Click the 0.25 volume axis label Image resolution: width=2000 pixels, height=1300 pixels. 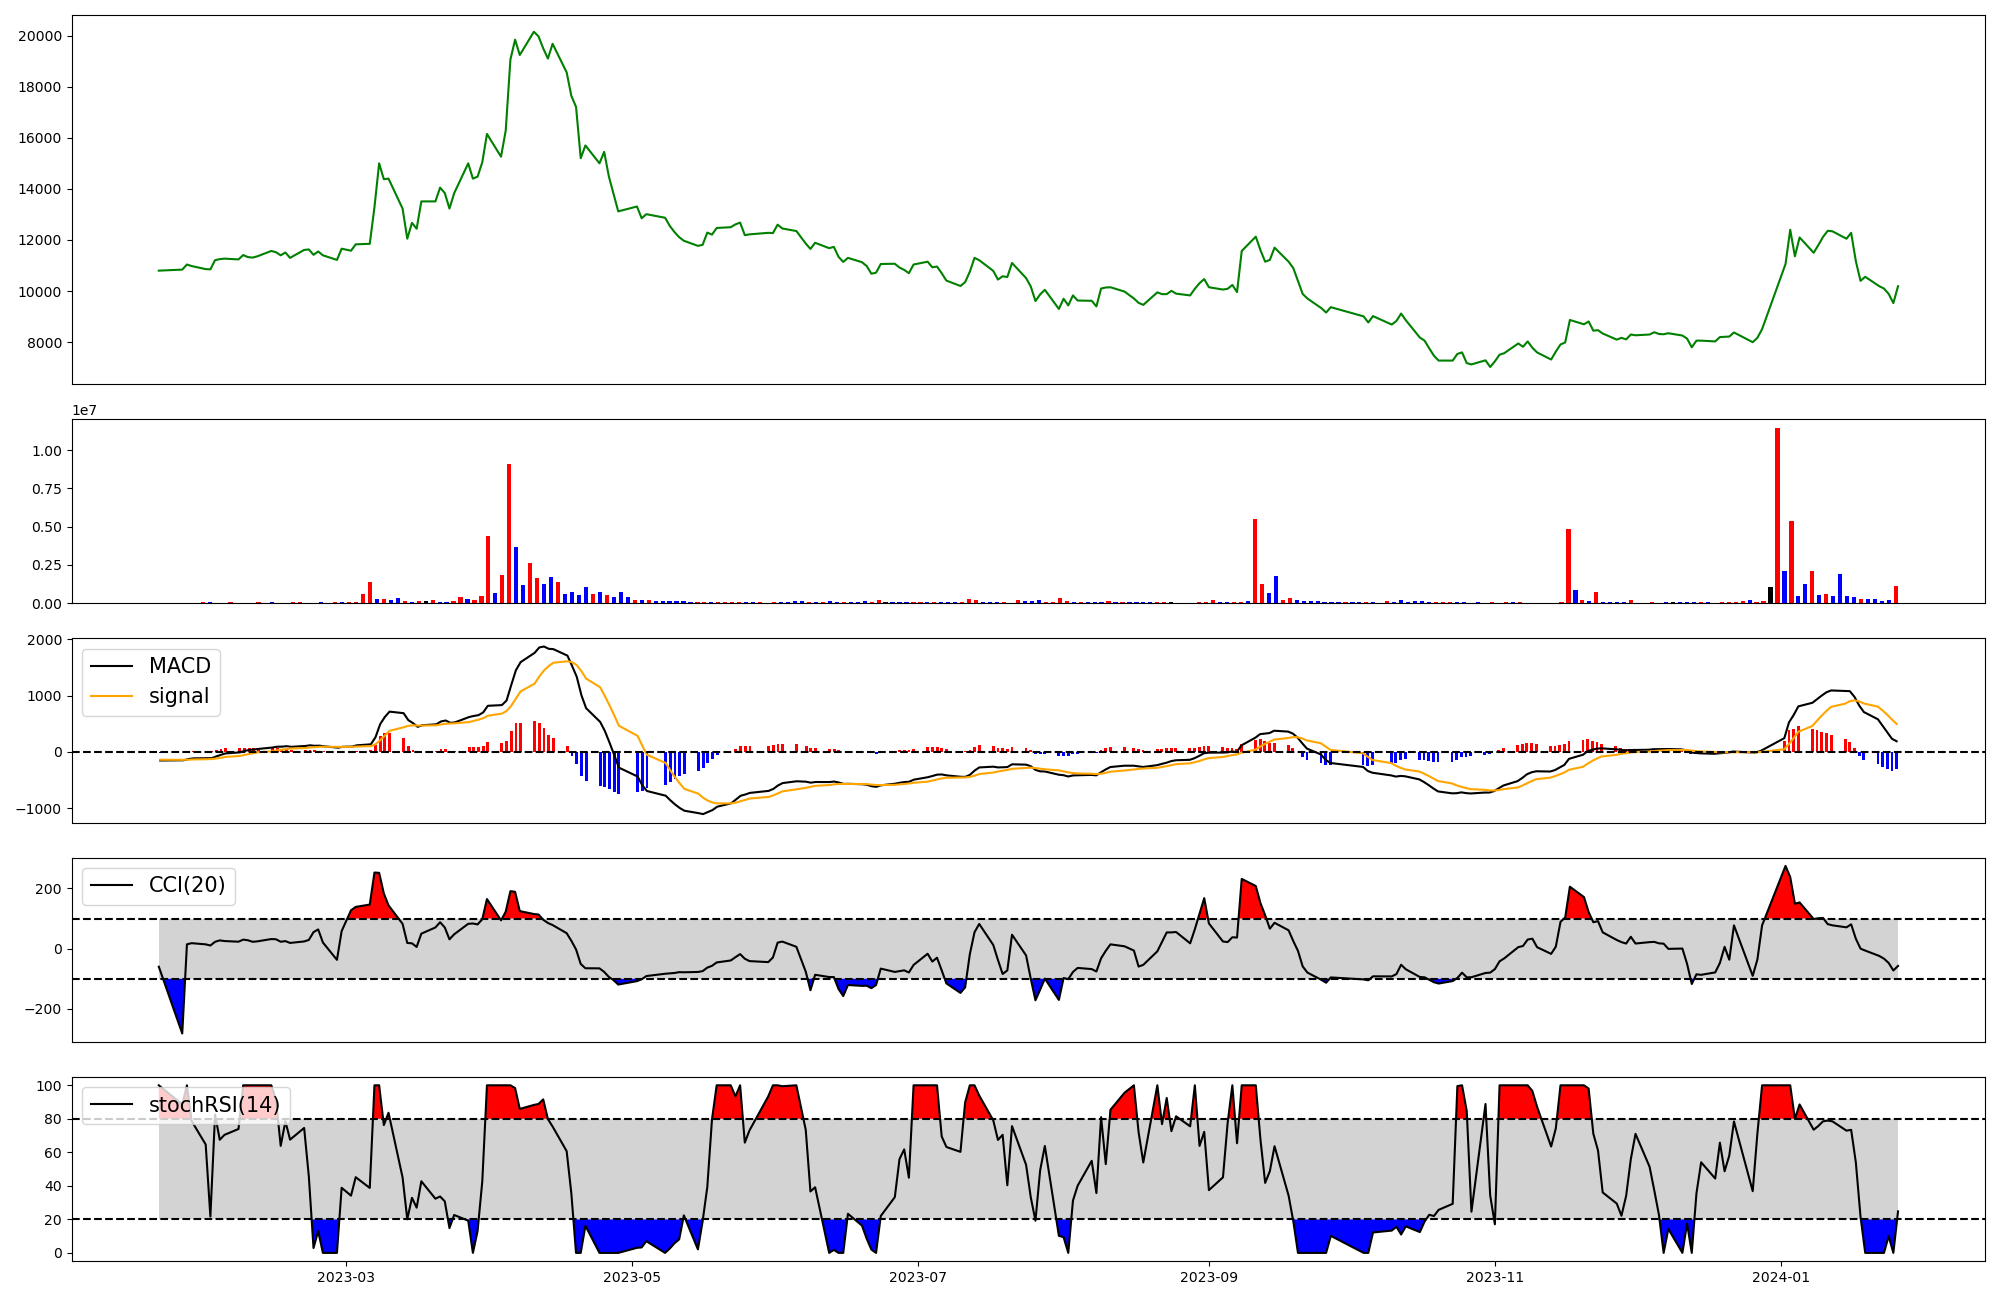47,565
